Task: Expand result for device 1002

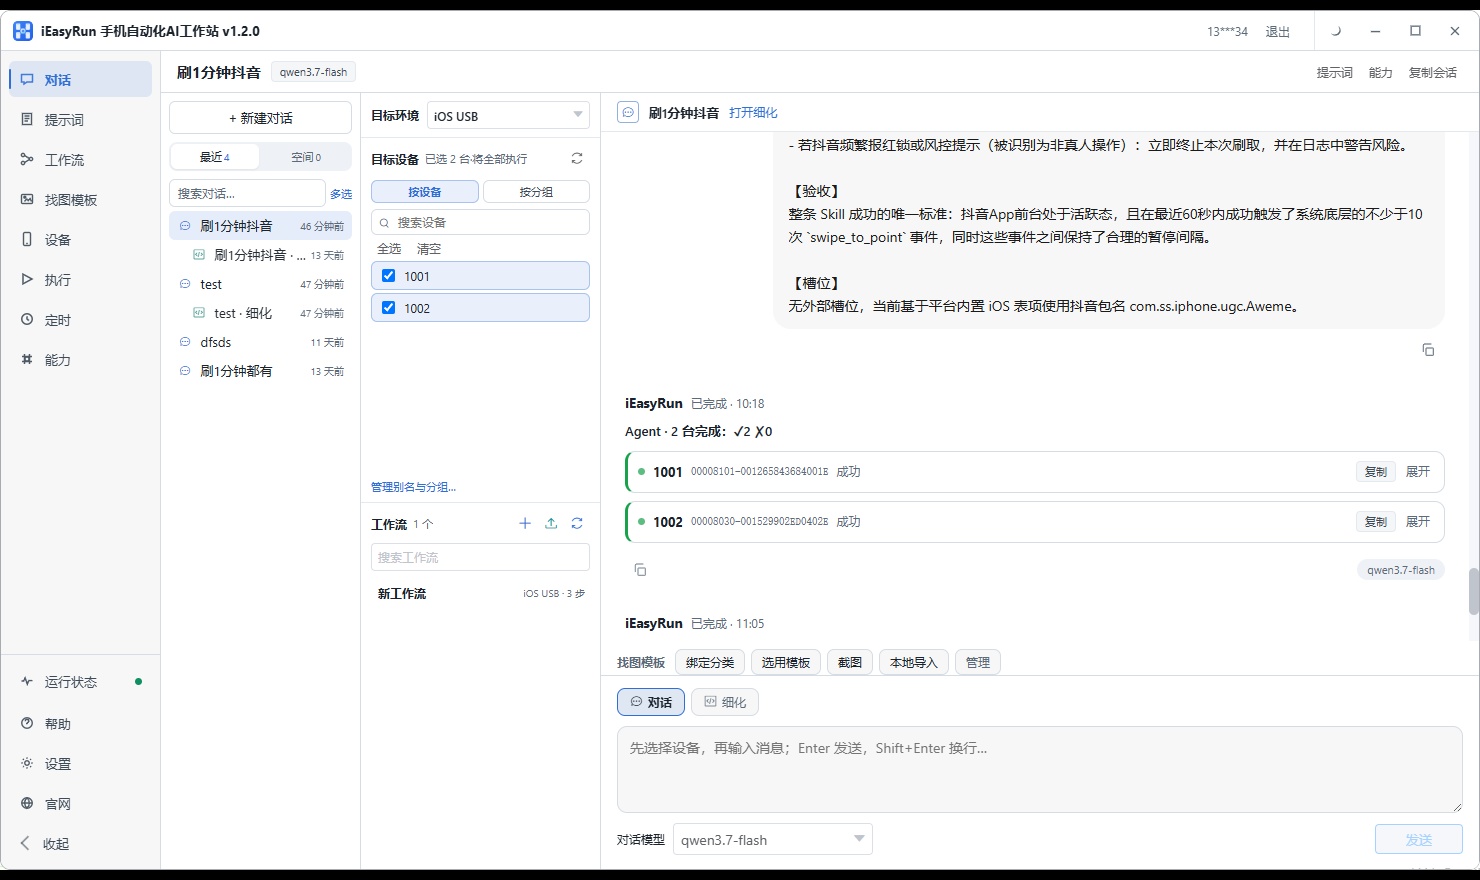Action: click(1418, 522)
